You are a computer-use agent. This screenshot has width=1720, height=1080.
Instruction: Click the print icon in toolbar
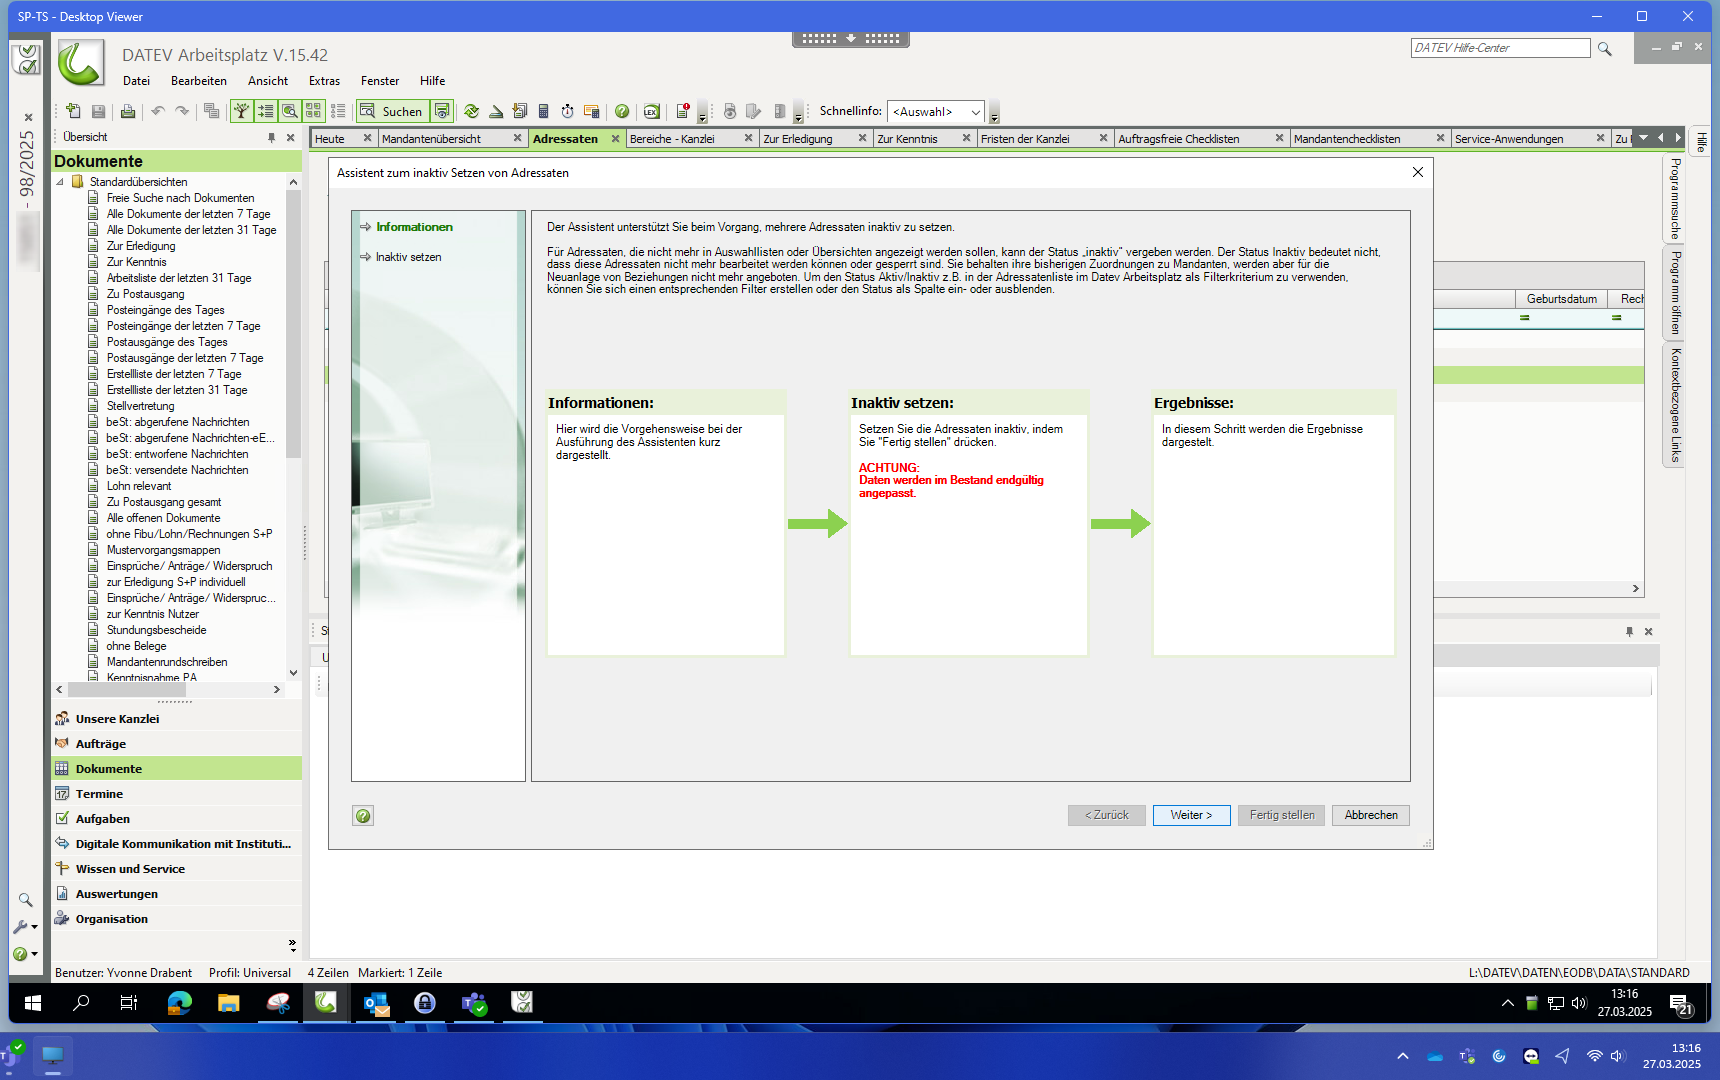127,111
